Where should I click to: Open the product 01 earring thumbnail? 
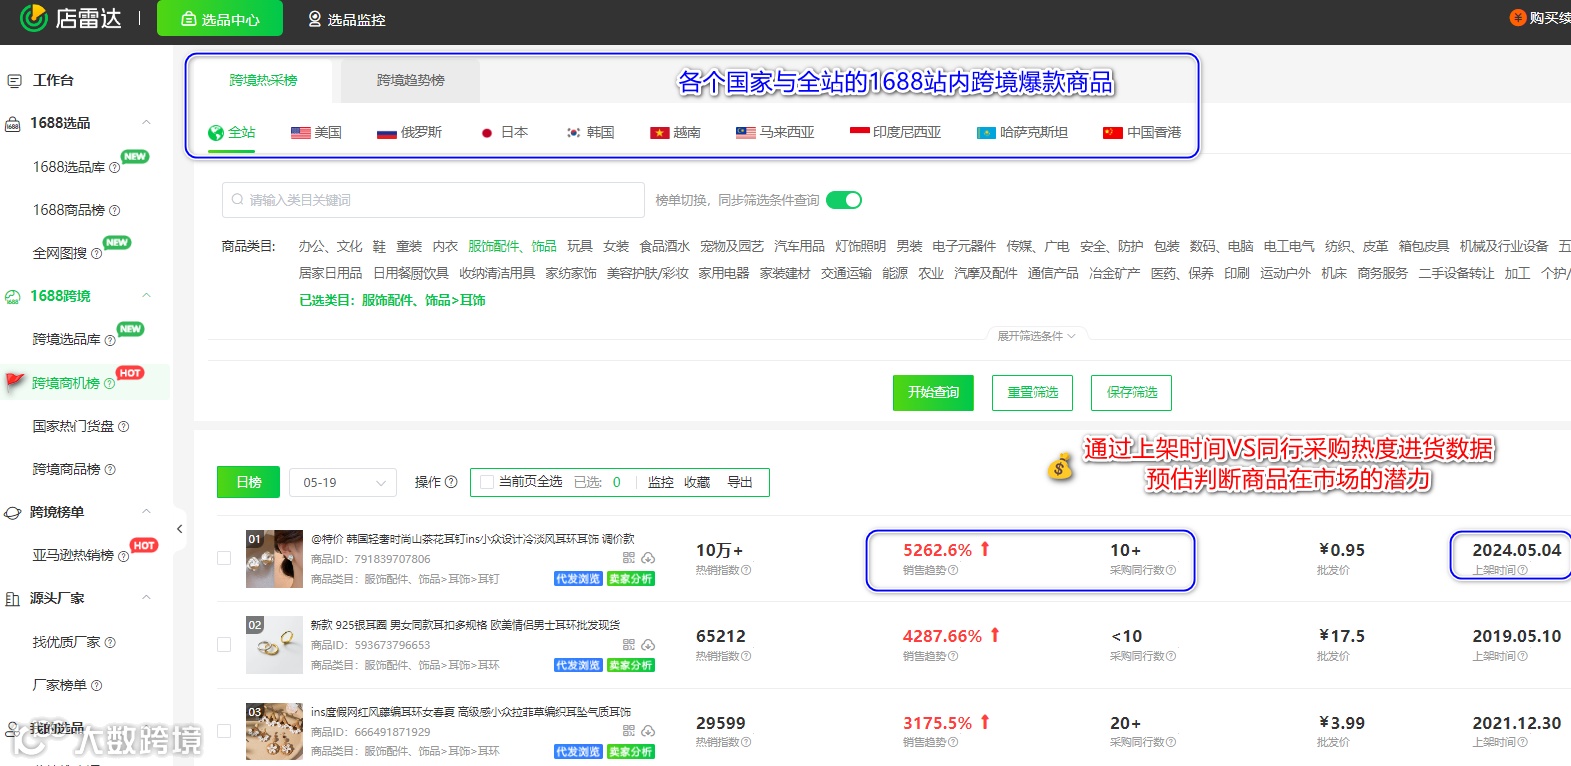(x=274, y=559)
